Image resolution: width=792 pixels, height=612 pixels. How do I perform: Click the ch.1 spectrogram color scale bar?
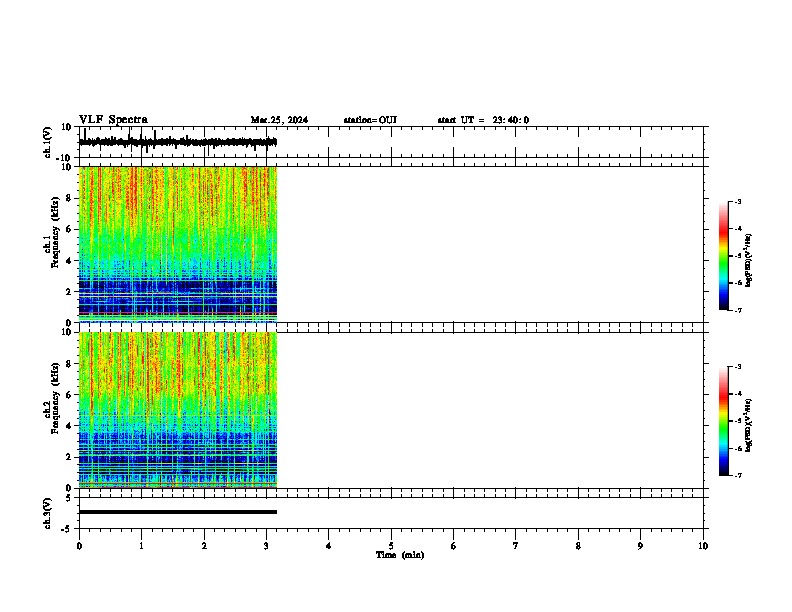pyautogui.click(x=723, y=255)
